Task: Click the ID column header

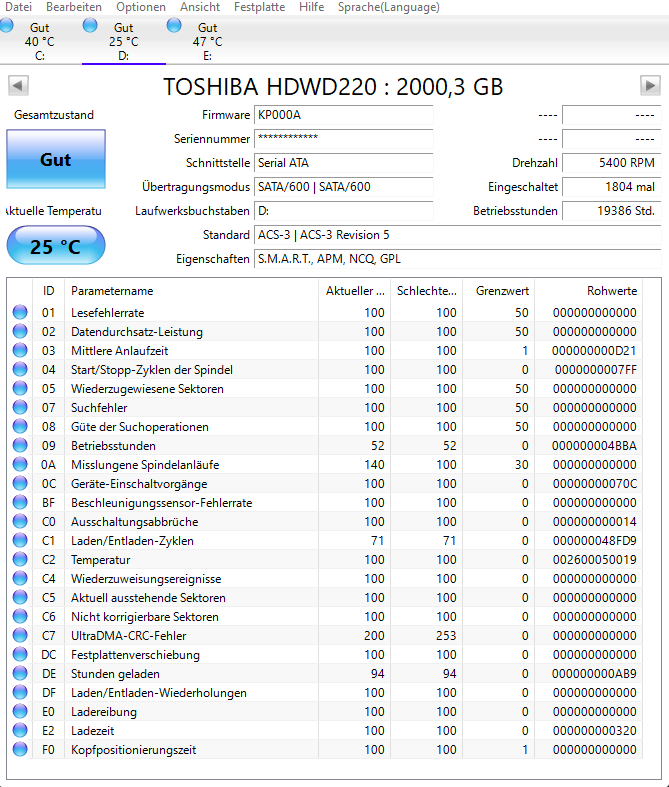Action: [x=49, y=291]
